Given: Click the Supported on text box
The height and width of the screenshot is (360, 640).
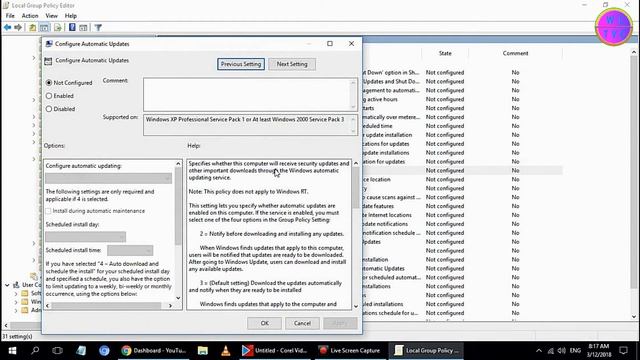Looking at the screenshot, I should [x=247, y=125].
